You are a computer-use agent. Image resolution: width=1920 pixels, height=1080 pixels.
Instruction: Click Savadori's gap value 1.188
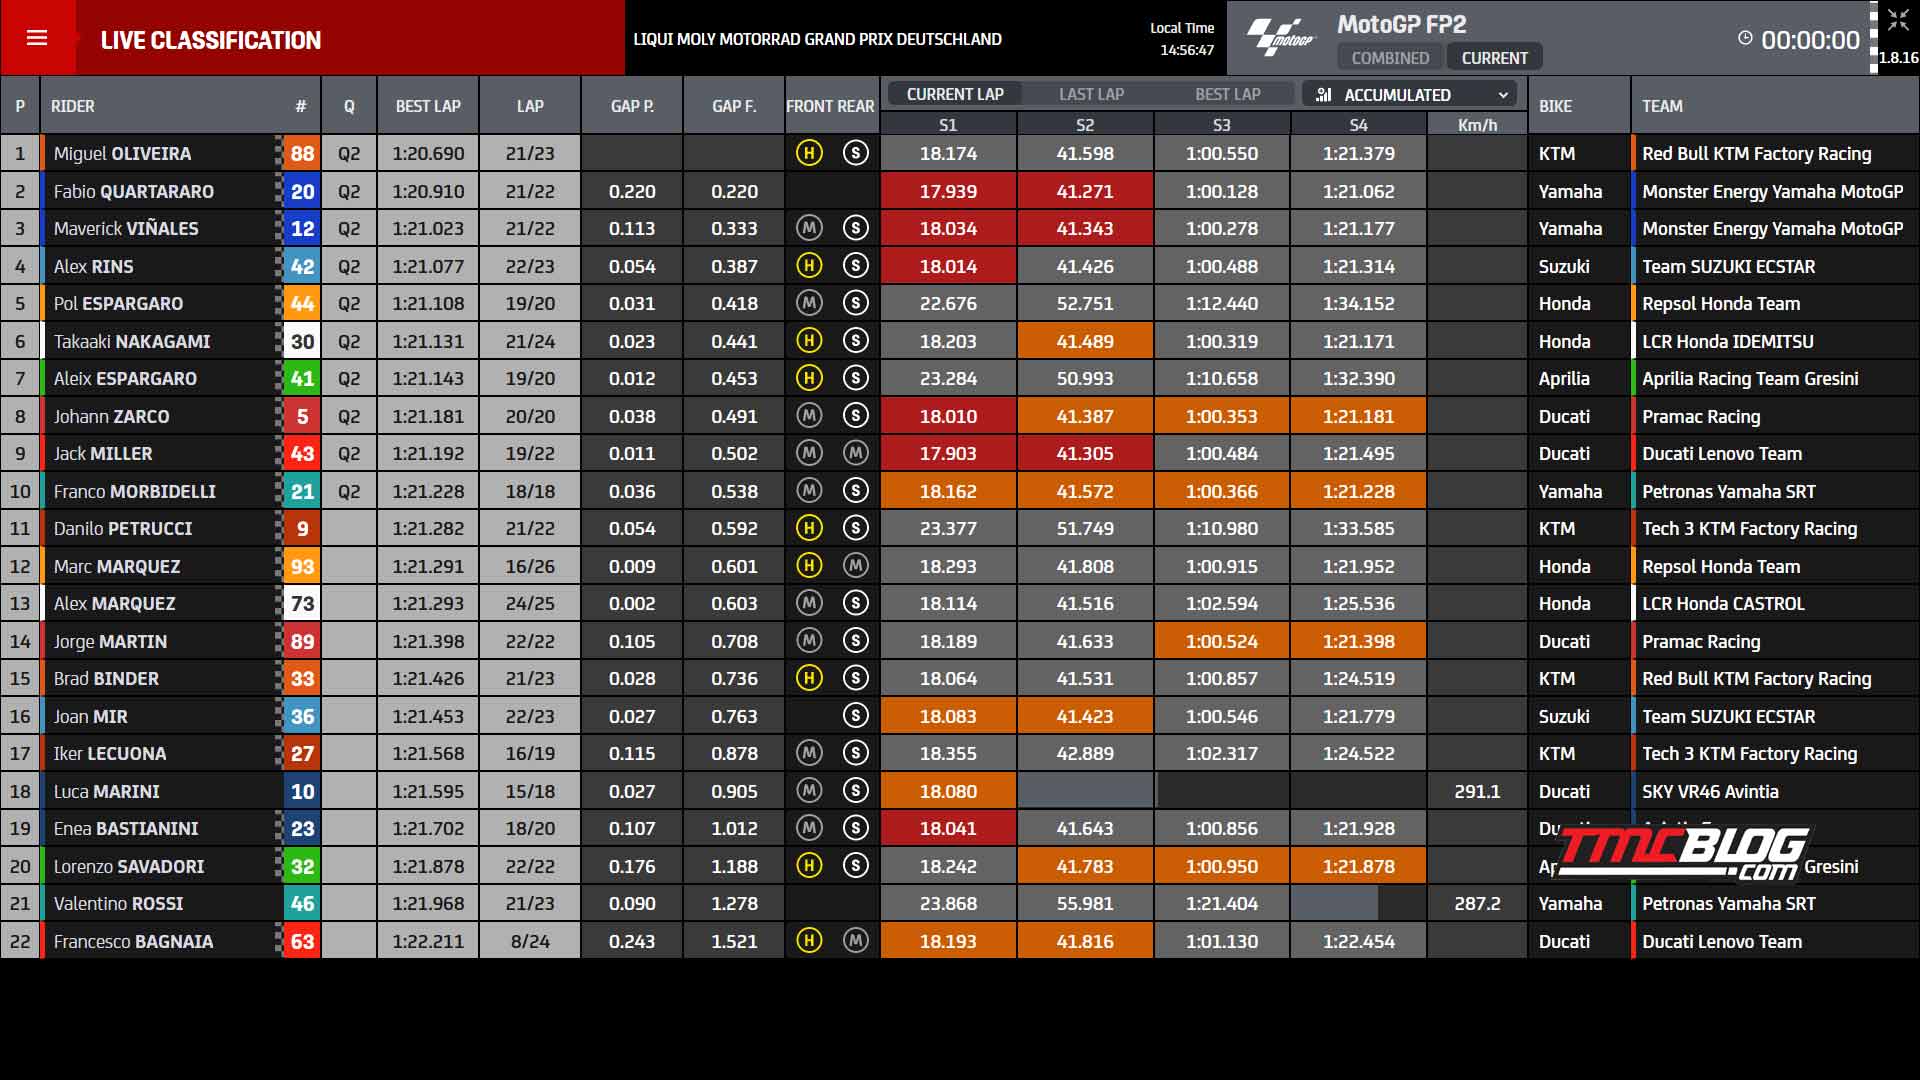point(734,866)
